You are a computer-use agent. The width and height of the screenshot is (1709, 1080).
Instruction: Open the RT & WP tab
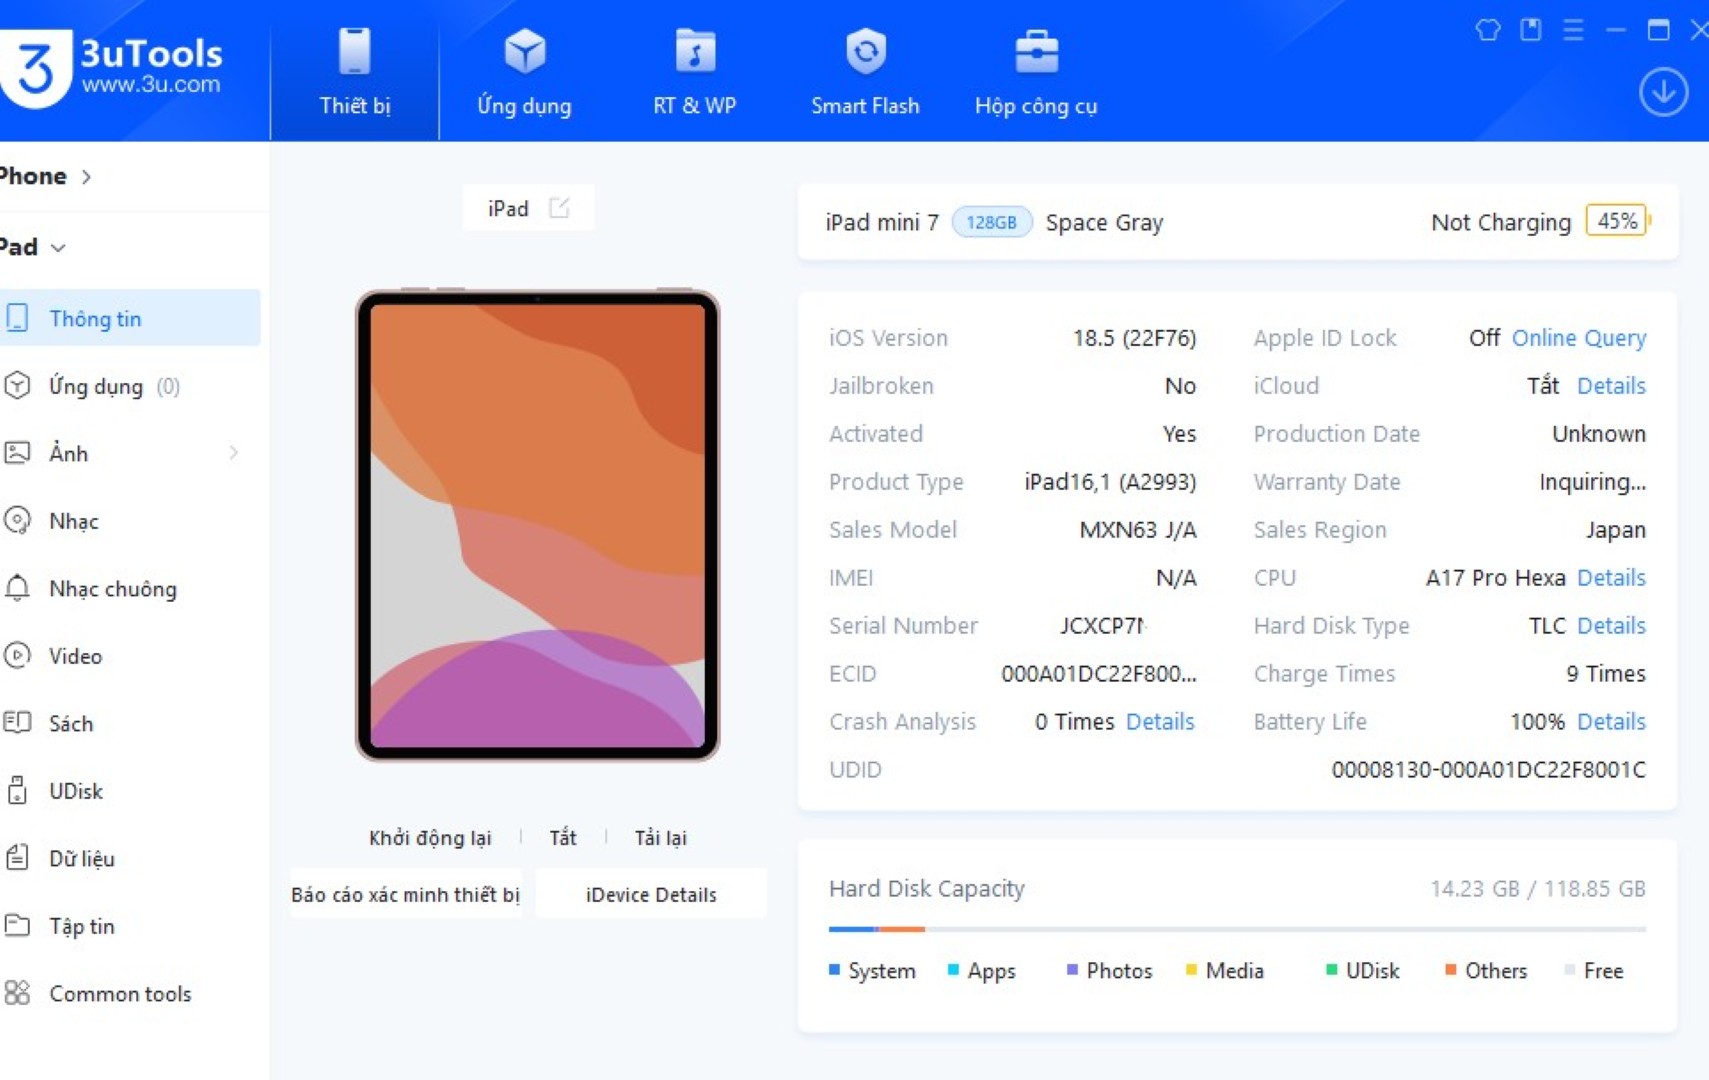point(695,72)
